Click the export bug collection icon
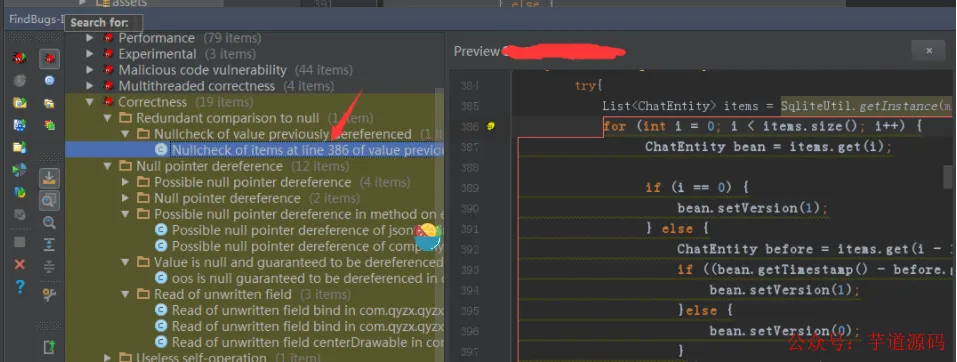Screen dimensions: 957x362 point(49,347)
